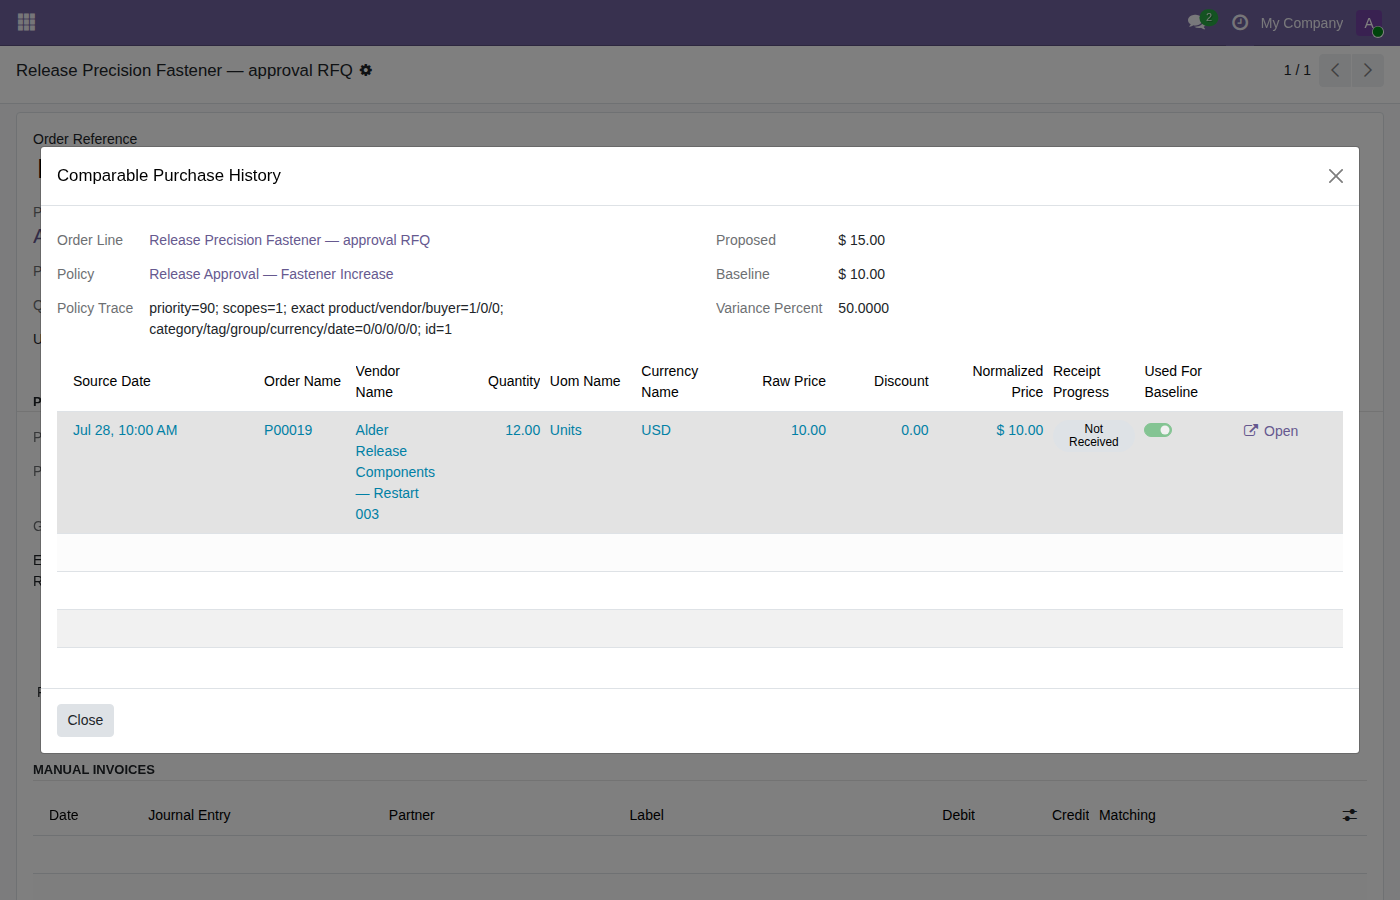Click the order name P00019 cell
The image size is (1400, 900).
(288, 430)
